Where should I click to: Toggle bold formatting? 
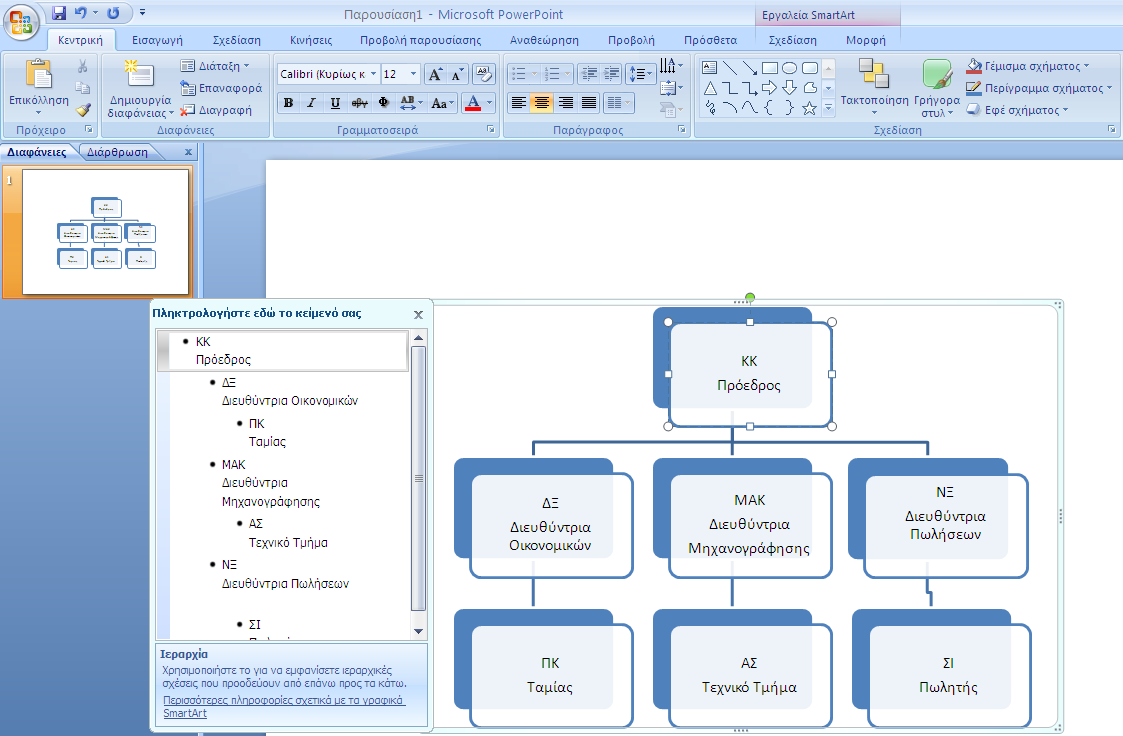coord(288,103)
